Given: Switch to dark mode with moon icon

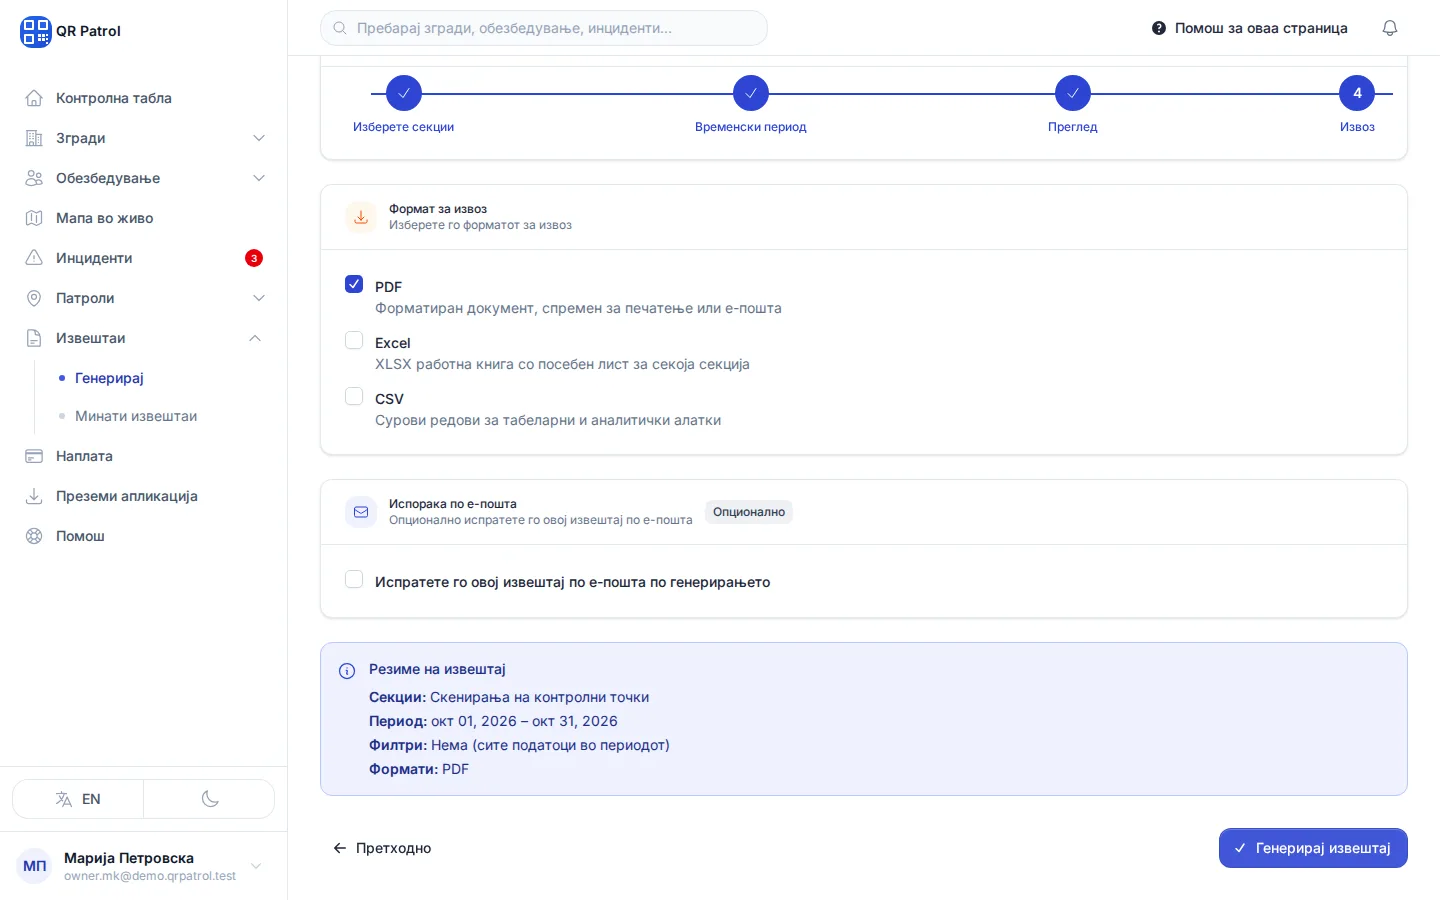Looking at the screenshot, I should point(210,799).
